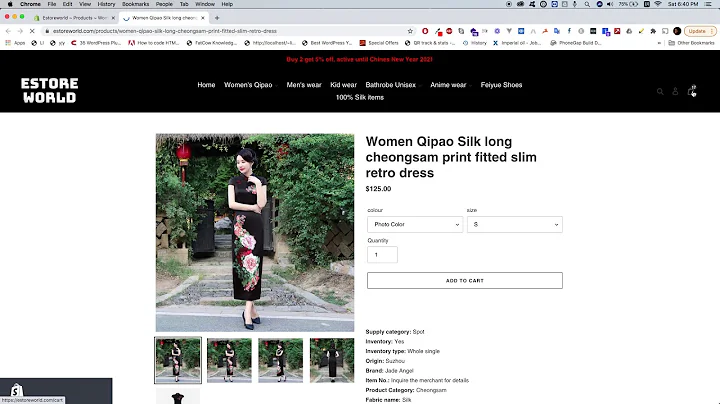Open the 100% Silk items navigation link
Viewport: 720px width, 404px height.
pyautogui.click(x=360, y=97)
